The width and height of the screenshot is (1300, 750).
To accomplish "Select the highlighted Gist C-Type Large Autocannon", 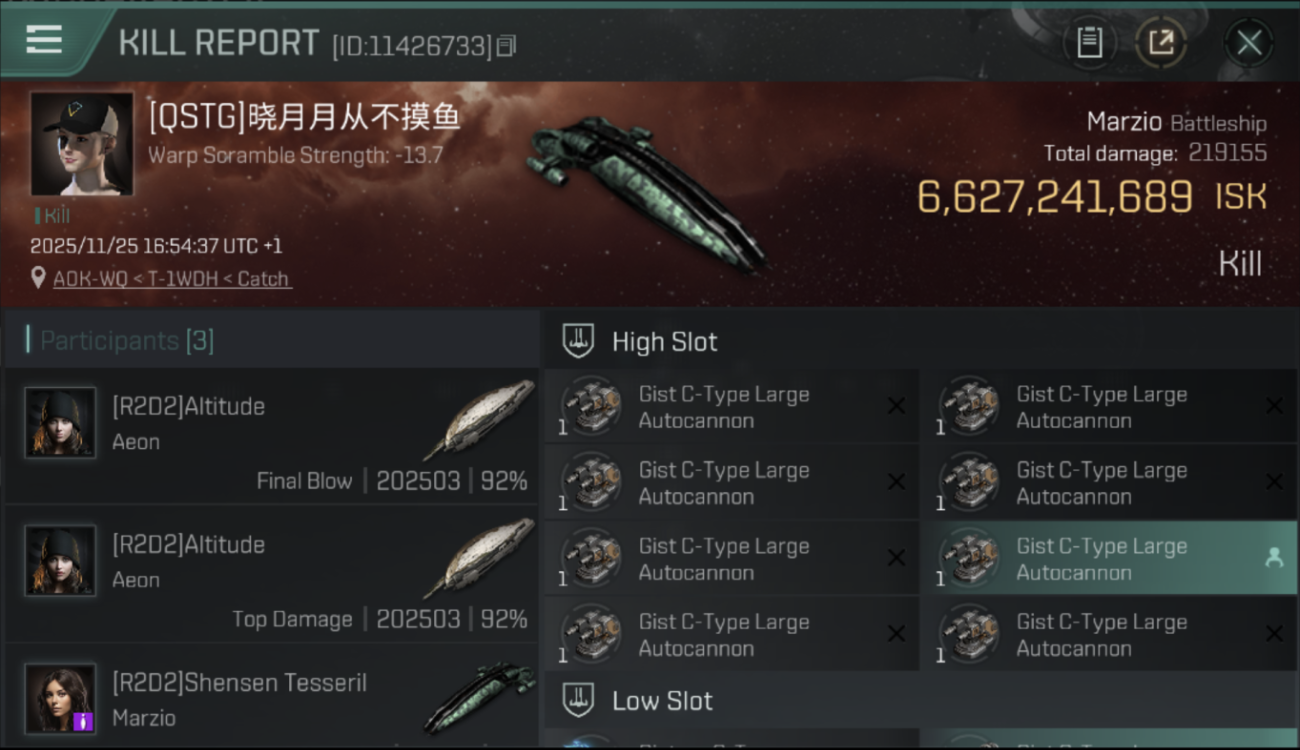I will pos(1100,559).
